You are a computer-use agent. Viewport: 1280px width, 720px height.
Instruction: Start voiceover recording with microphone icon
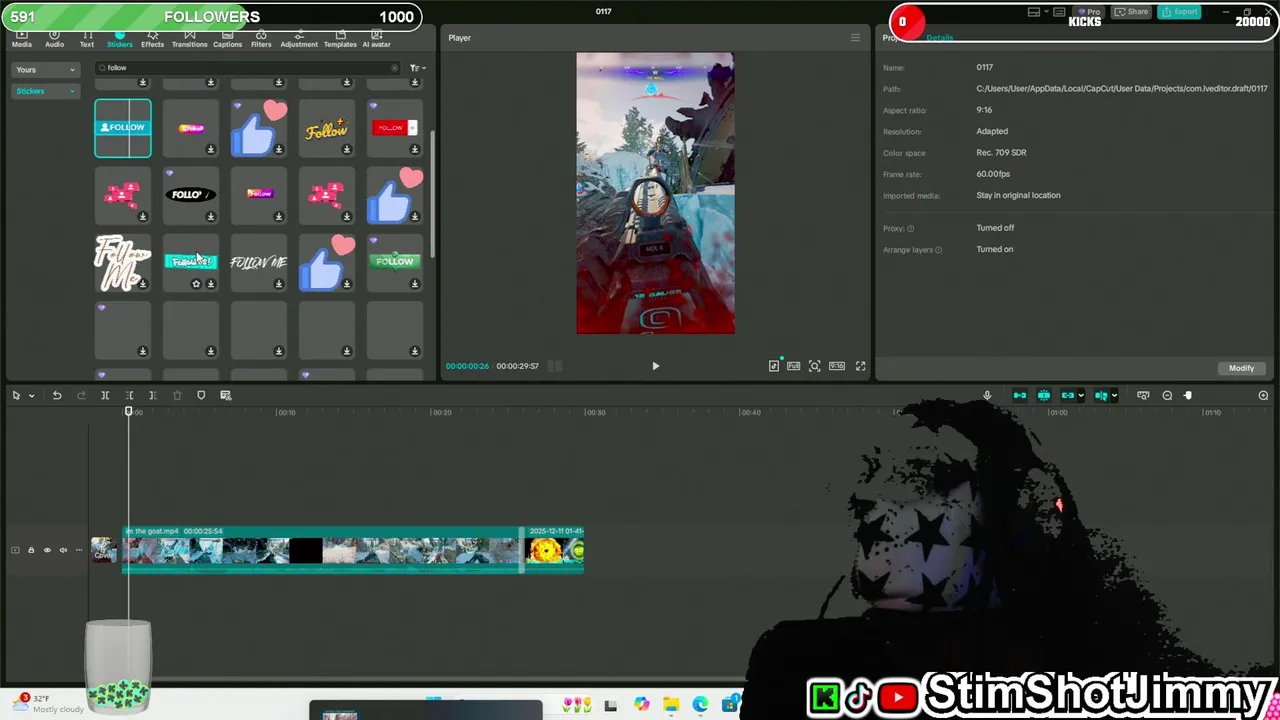[x=987, y=396]
